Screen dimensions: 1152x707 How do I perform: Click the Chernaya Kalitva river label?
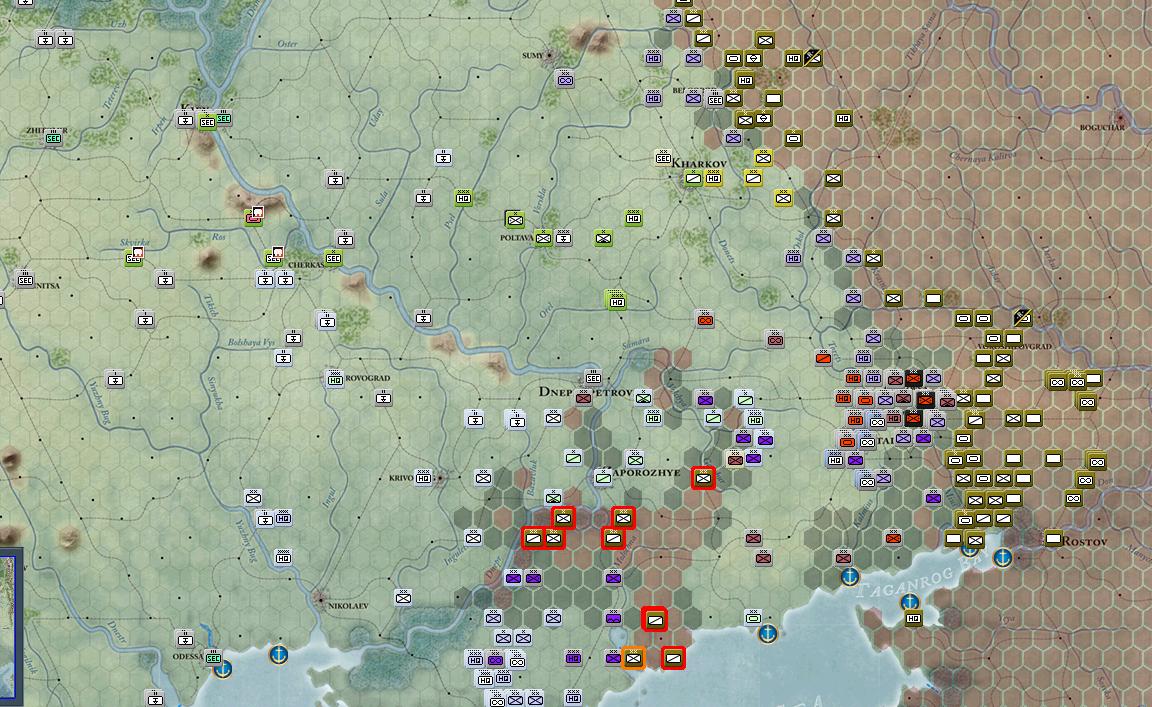(x=982, y=156)
